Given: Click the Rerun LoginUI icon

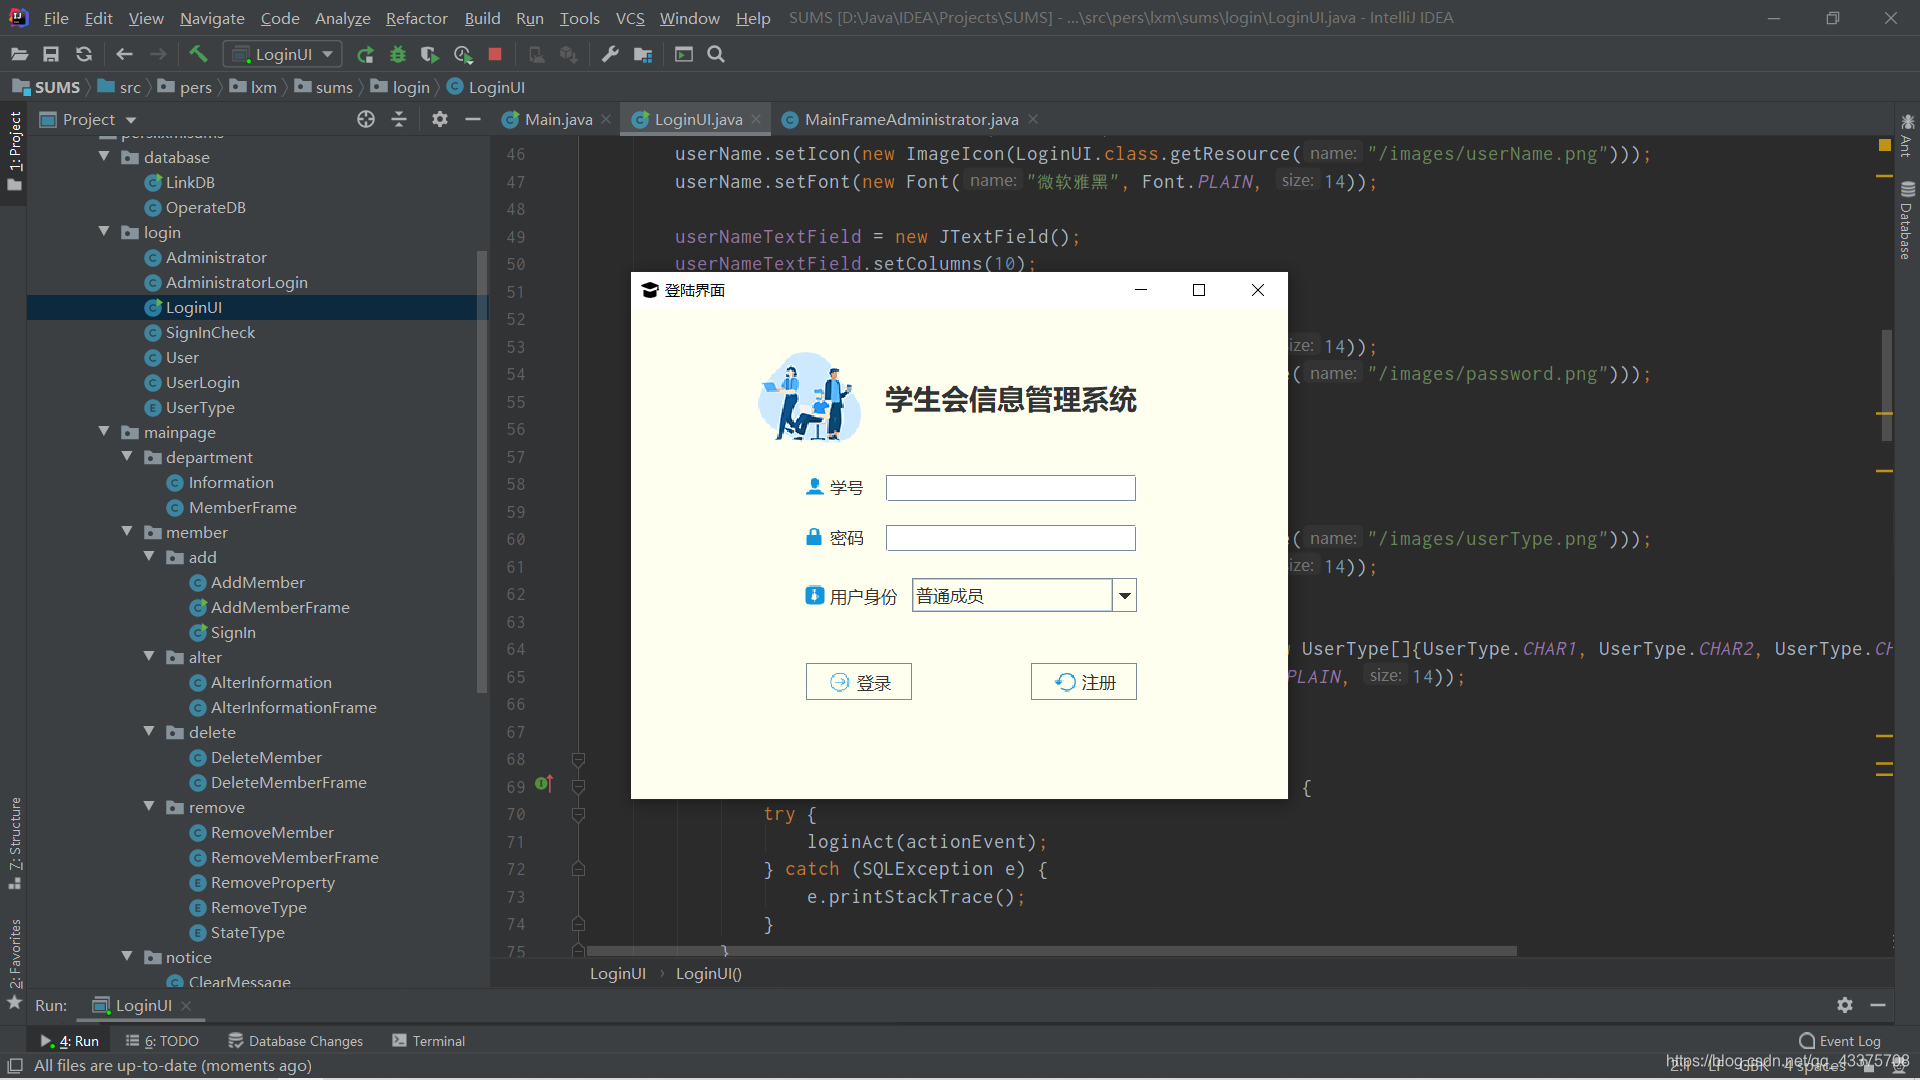Looking at the screenshot, I should click(x=365, y=54).
